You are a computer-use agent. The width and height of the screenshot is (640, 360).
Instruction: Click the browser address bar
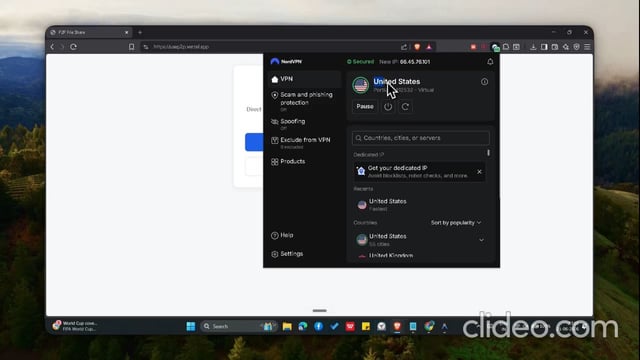coord(269,47)
